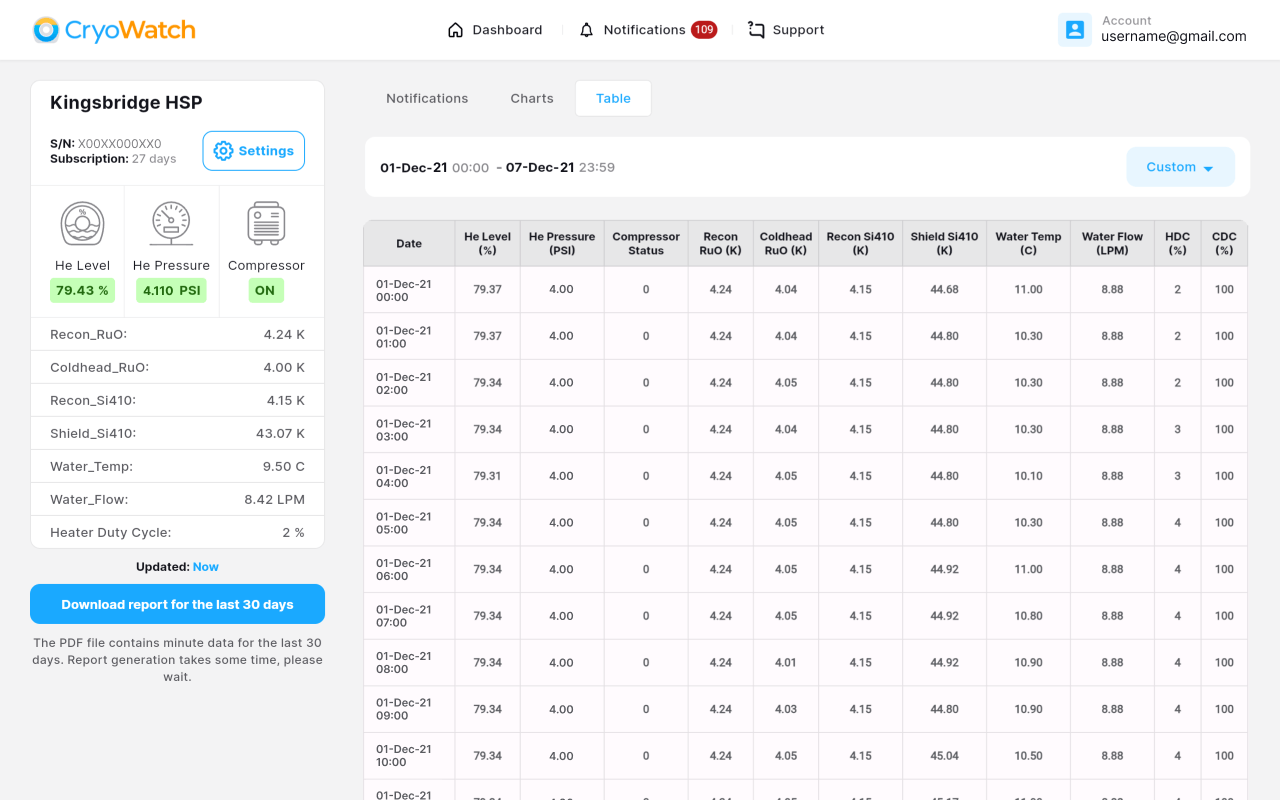Click the Date column header
Screen dimensions: 1280x800
pyautogui.click(x=409, y=243)
